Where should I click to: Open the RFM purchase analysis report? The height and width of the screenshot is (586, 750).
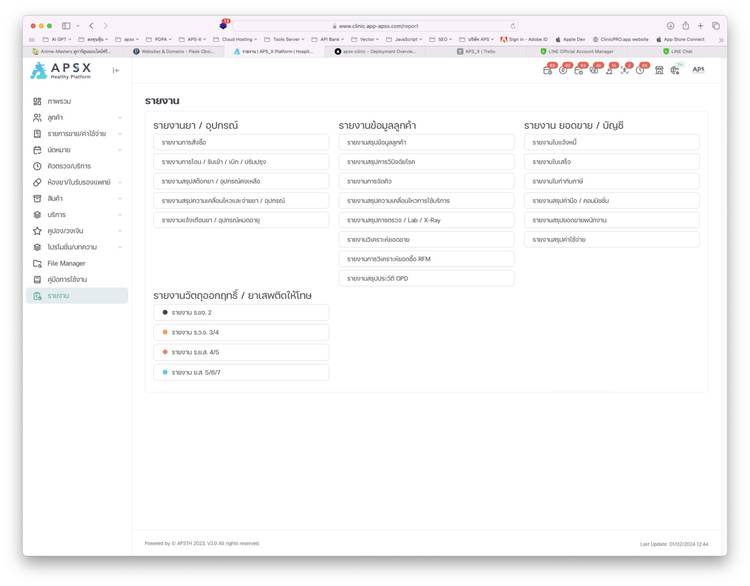point(426,259)
